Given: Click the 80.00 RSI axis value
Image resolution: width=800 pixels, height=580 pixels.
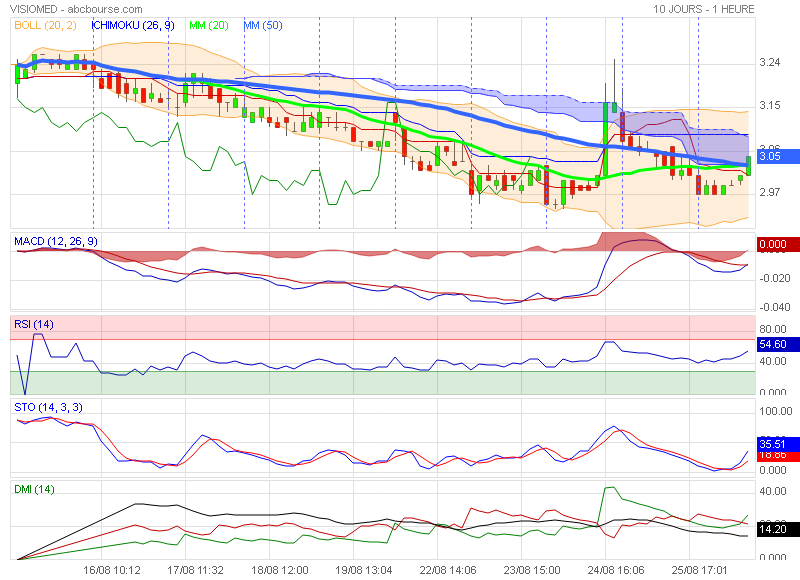Looking at the screenshot, I should [773, 329].
